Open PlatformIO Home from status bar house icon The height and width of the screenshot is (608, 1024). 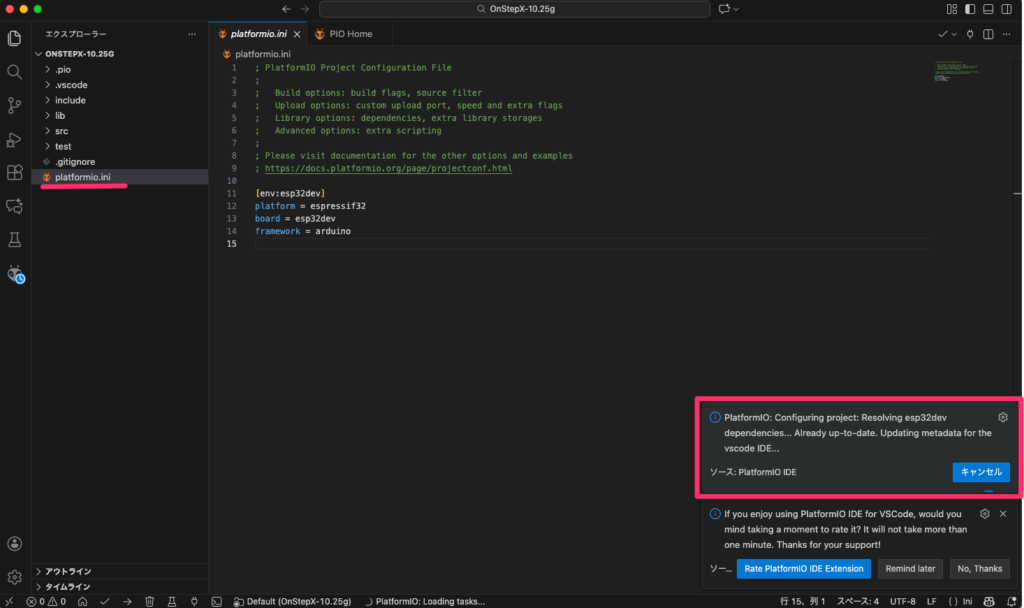pos(81,601)
